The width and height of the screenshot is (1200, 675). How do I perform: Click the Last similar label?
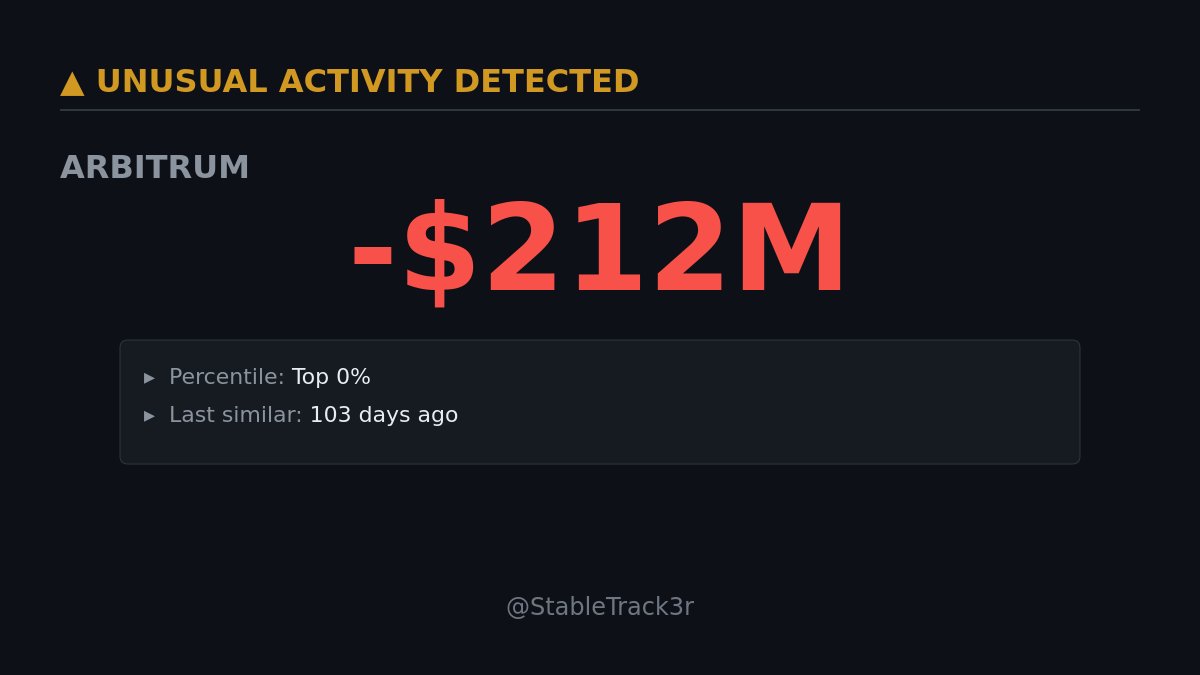pyautogui.click(x=235, y=416)
